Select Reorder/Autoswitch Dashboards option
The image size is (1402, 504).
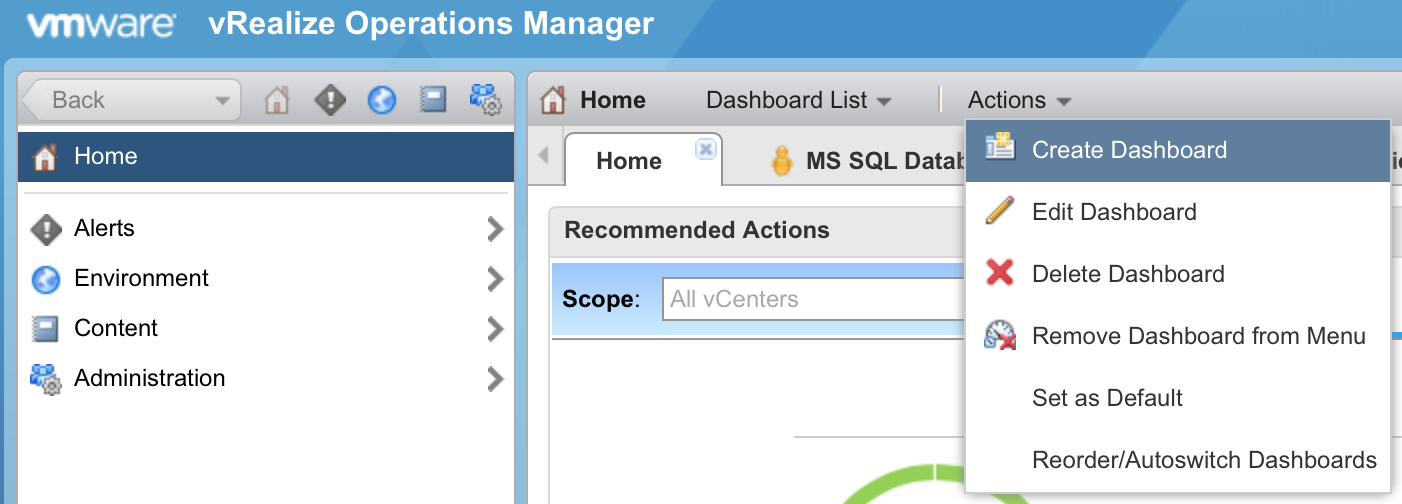pyautogui.click(x=1204, y=460)
